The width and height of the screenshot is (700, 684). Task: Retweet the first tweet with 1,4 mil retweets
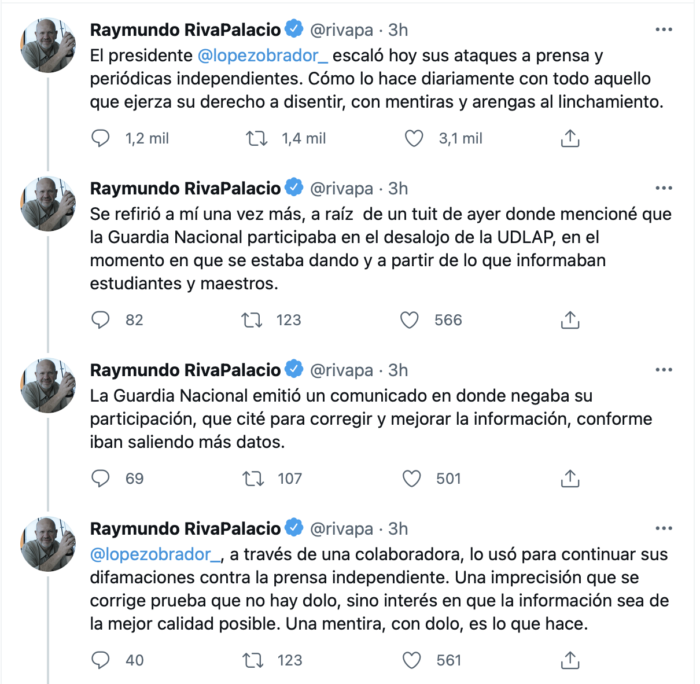pyautogui.click(x=257, y=138)
